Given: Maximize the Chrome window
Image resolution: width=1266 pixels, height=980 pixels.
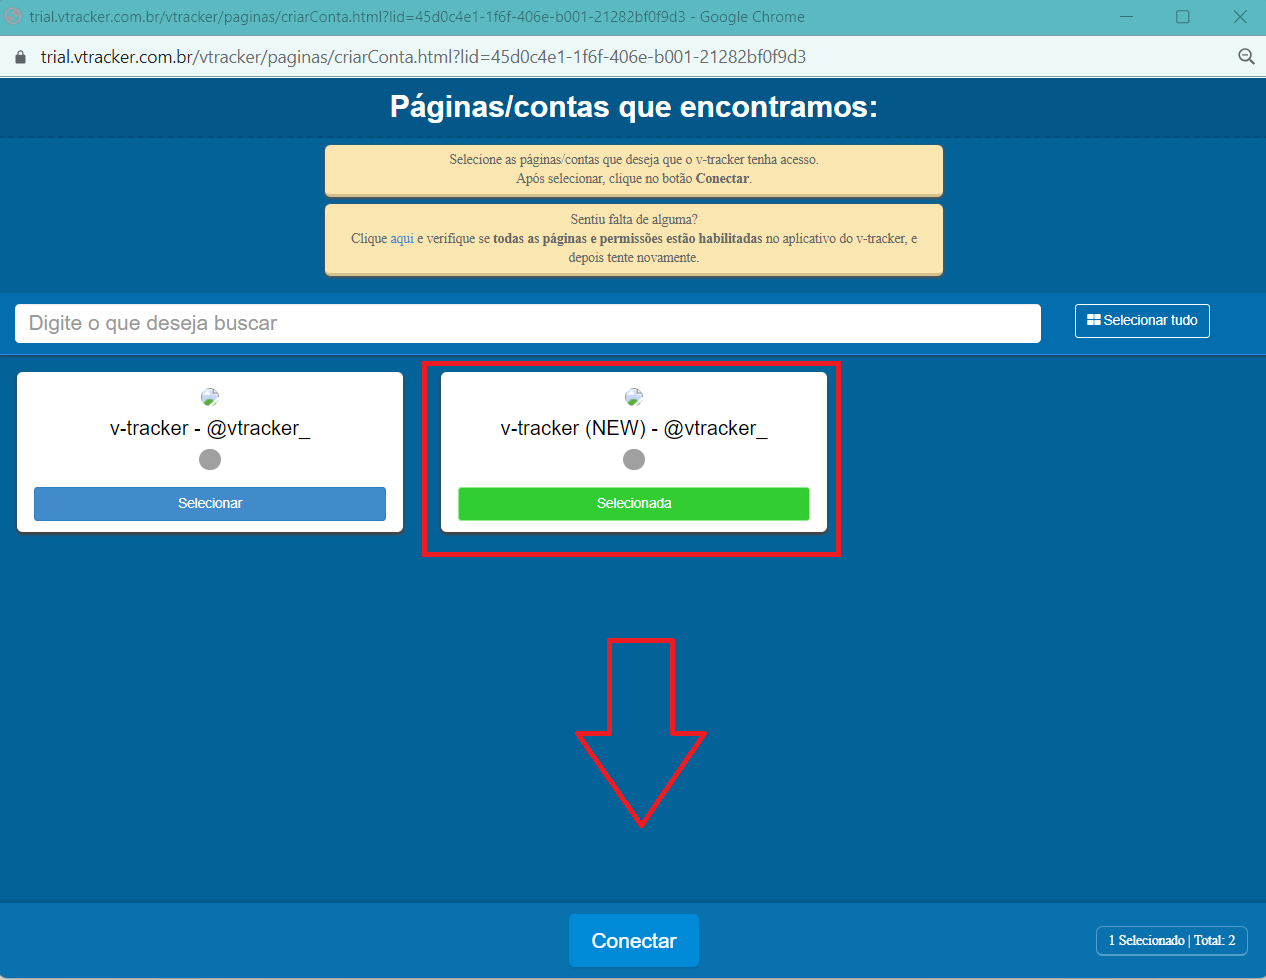Looking at the screenshot, I should [x=1183, y=17].
